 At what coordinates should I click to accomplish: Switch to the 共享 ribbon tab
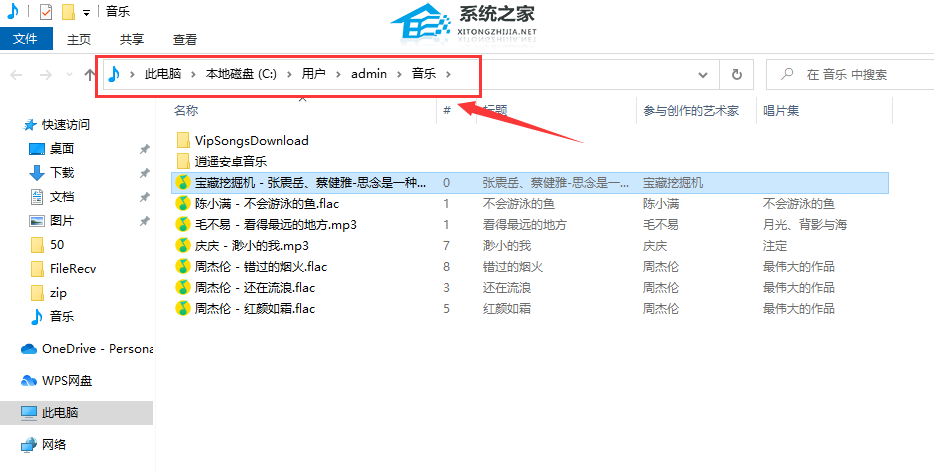[x=132, y=39]
